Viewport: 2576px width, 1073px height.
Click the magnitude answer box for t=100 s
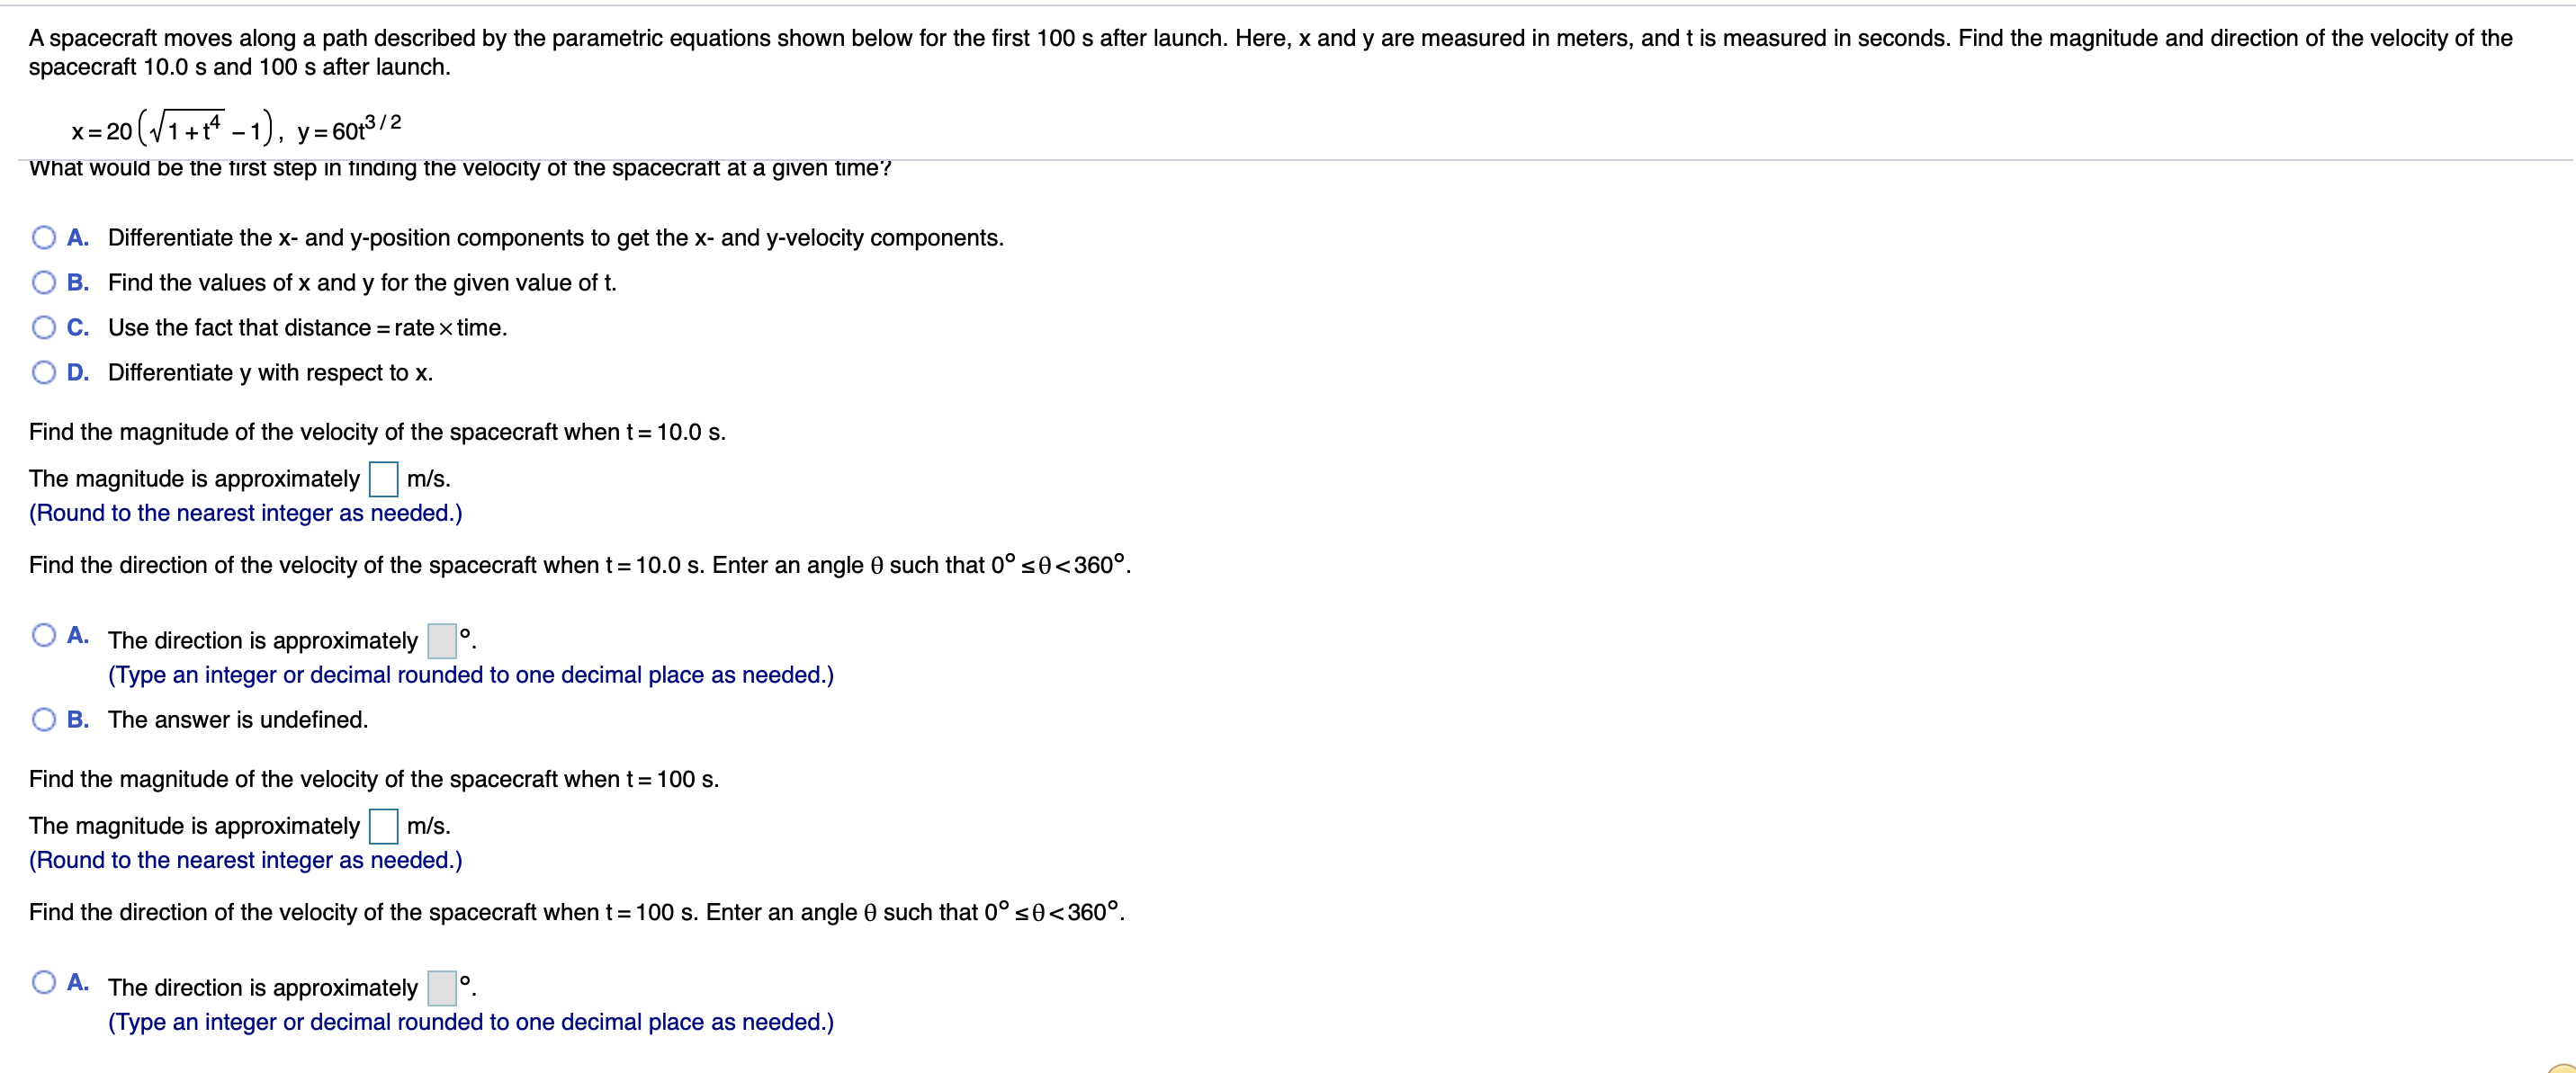click(383, 825)
